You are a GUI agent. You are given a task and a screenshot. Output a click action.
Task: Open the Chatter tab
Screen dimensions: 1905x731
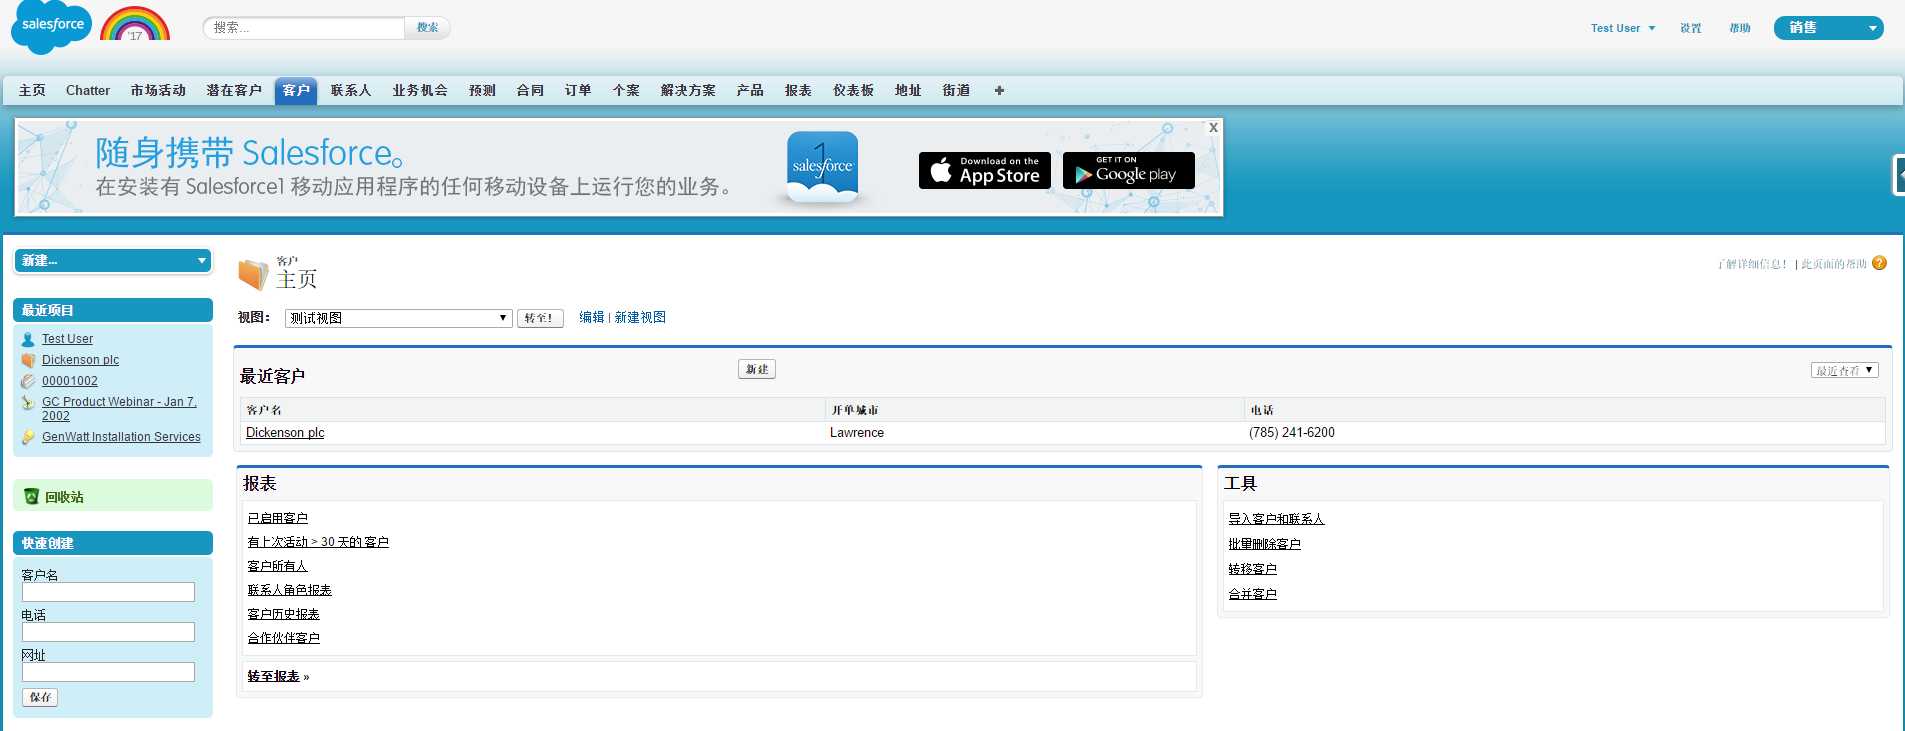88,90
